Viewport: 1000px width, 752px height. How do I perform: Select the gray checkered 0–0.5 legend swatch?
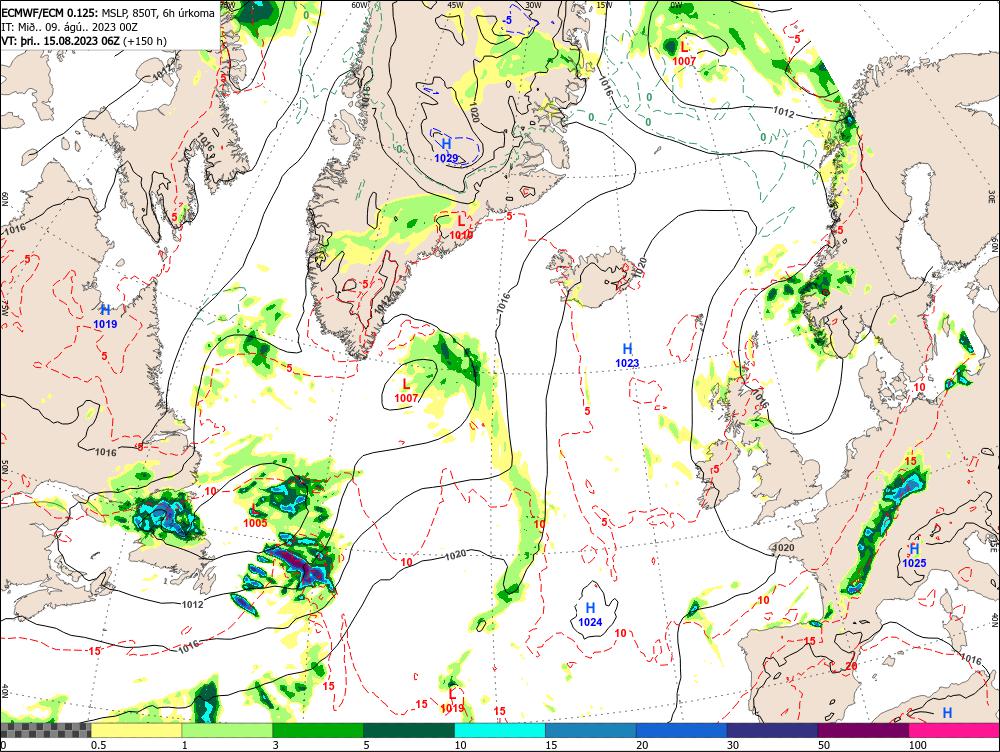(45, 730)
